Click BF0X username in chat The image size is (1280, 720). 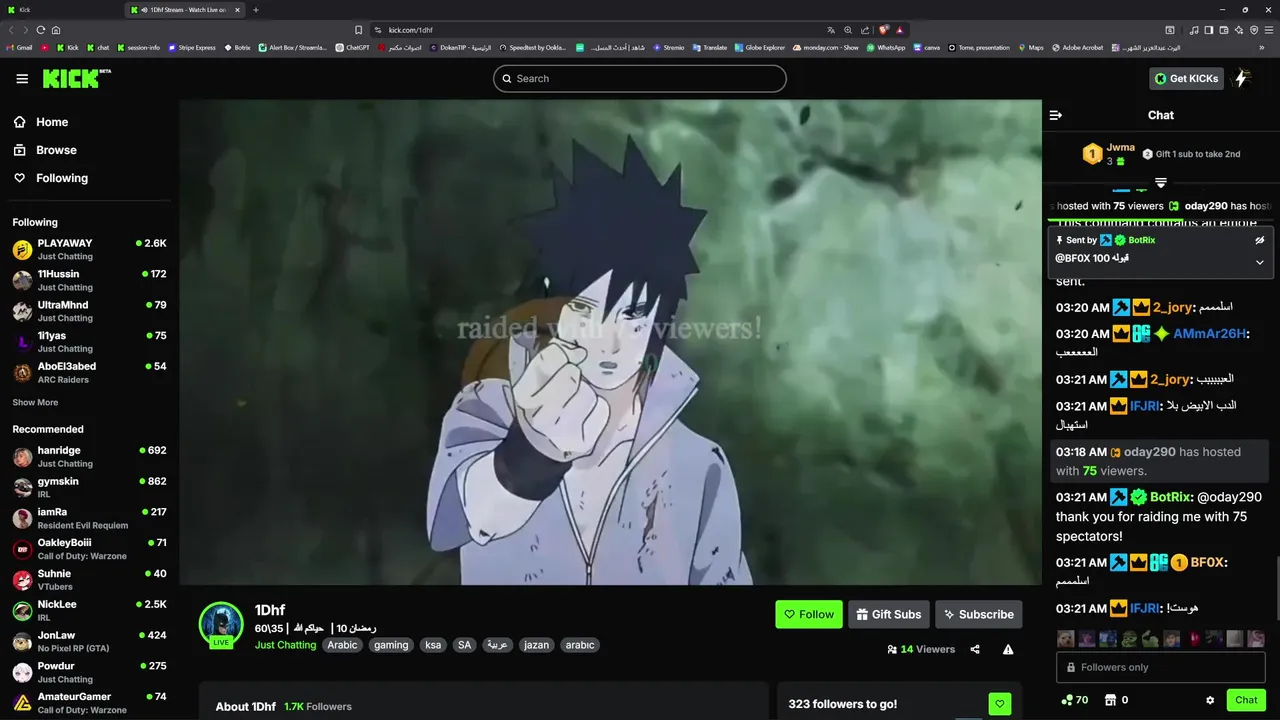click(1207, 562)
